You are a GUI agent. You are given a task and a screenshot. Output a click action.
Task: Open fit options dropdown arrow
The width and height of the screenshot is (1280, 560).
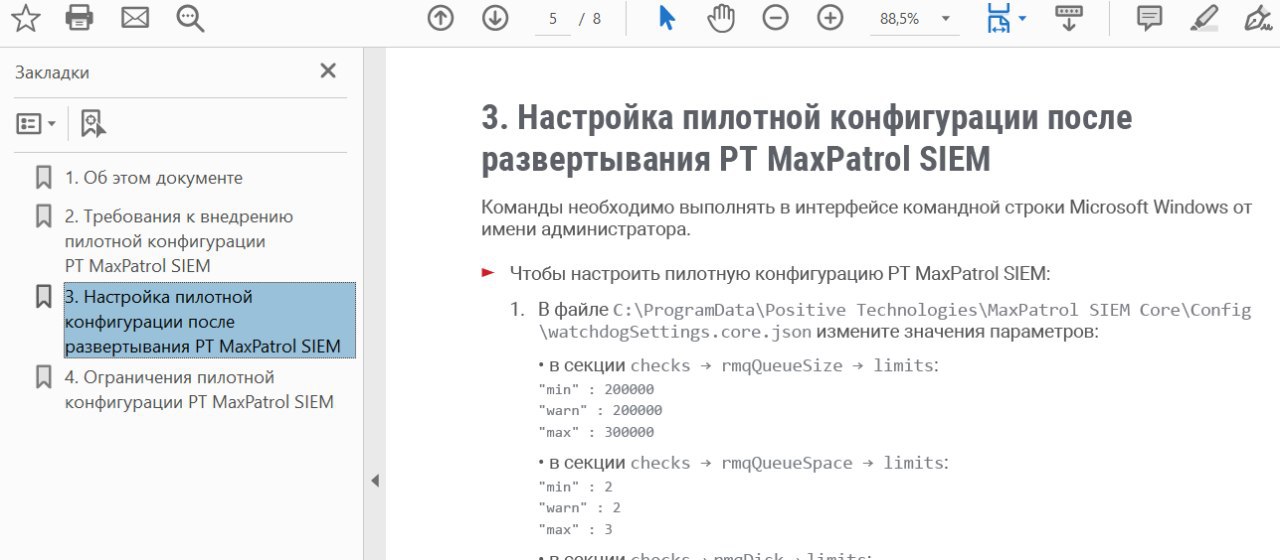[x=1022, y=18]
